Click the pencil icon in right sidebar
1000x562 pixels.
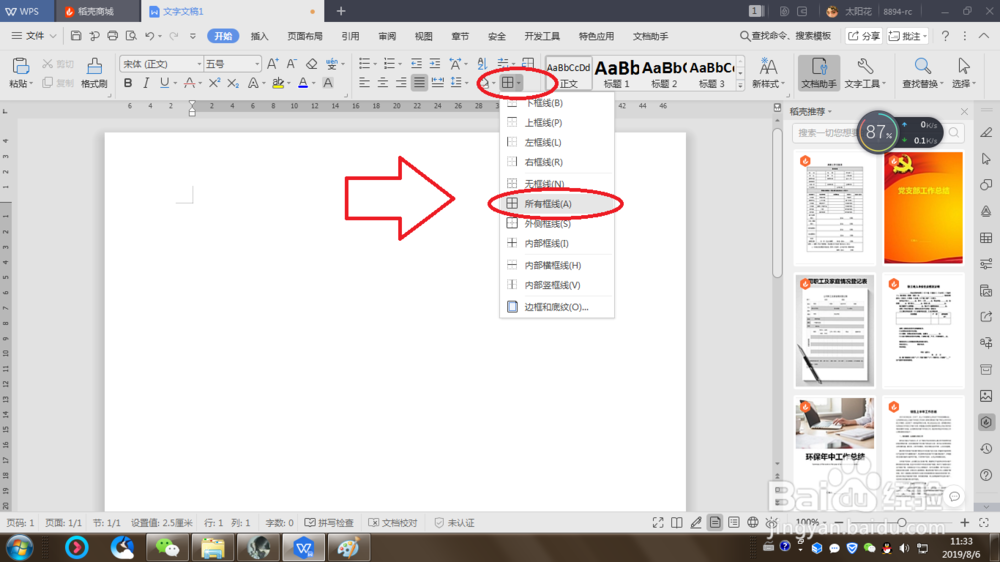[x=986, y=133]
